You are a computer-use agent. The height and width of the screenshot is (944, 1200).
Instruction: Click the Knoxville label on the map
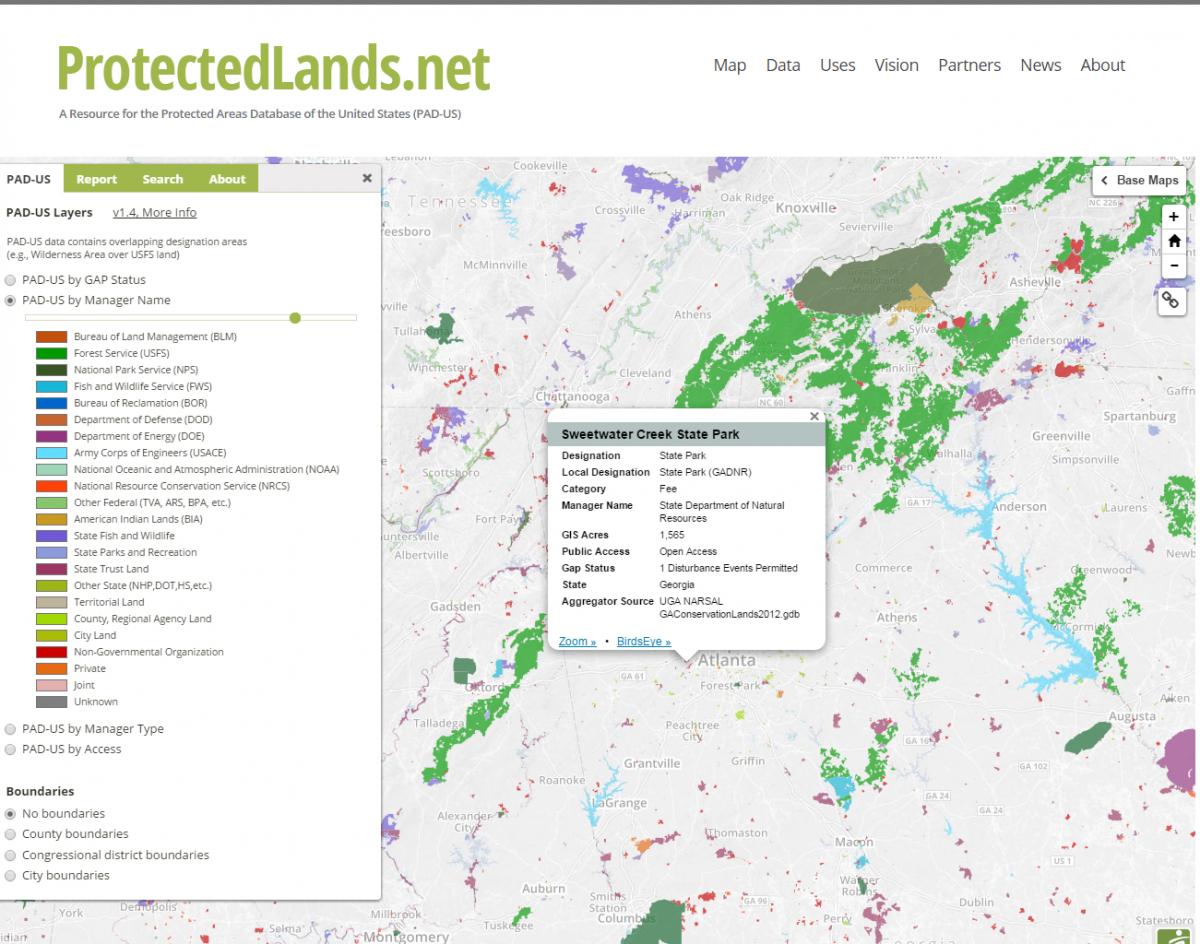coord(805,208)
